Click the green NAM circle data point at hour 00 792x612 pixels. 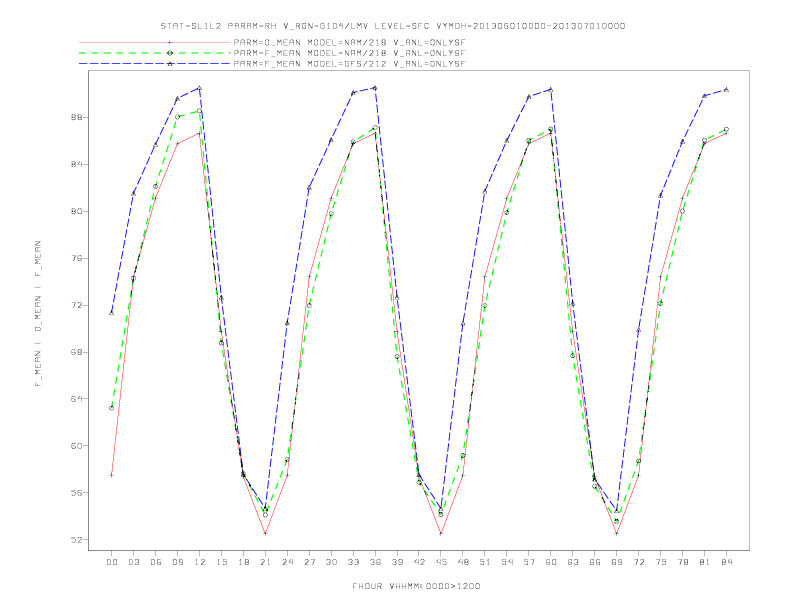point(112,408)
